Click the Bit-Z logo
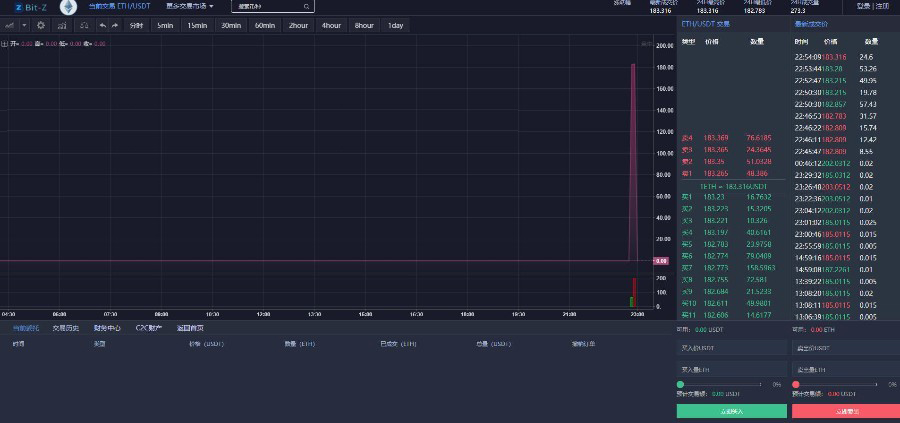This screenshot has width=900, height=423. point(30,7)
